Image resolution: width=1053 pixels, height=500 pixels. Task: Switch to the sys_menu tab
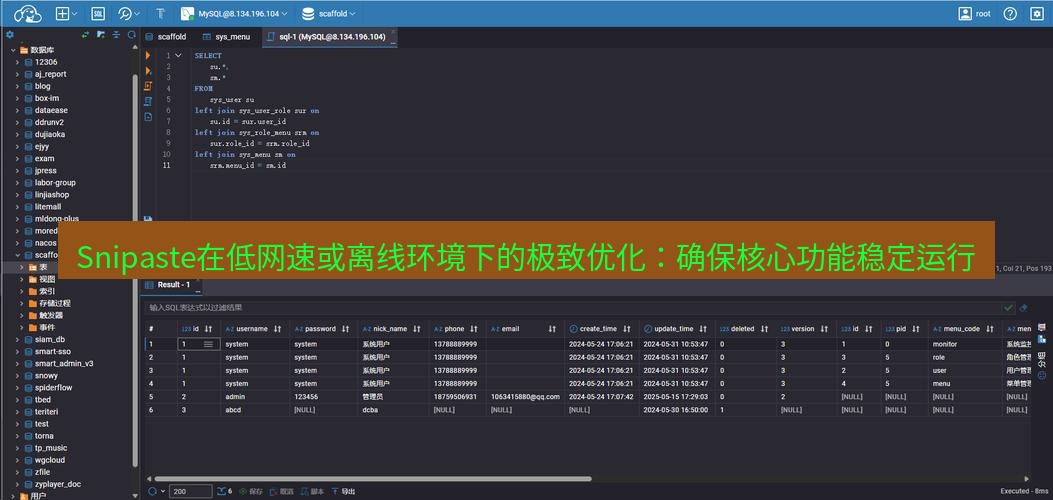[226, 37]
